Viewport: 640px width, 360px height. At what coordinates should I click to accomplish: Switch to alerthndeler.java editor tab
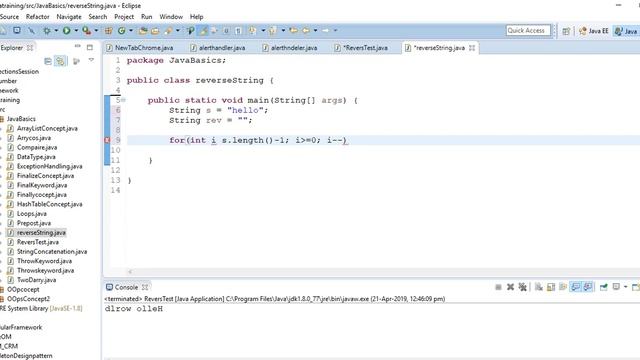(x=290, y=48)
